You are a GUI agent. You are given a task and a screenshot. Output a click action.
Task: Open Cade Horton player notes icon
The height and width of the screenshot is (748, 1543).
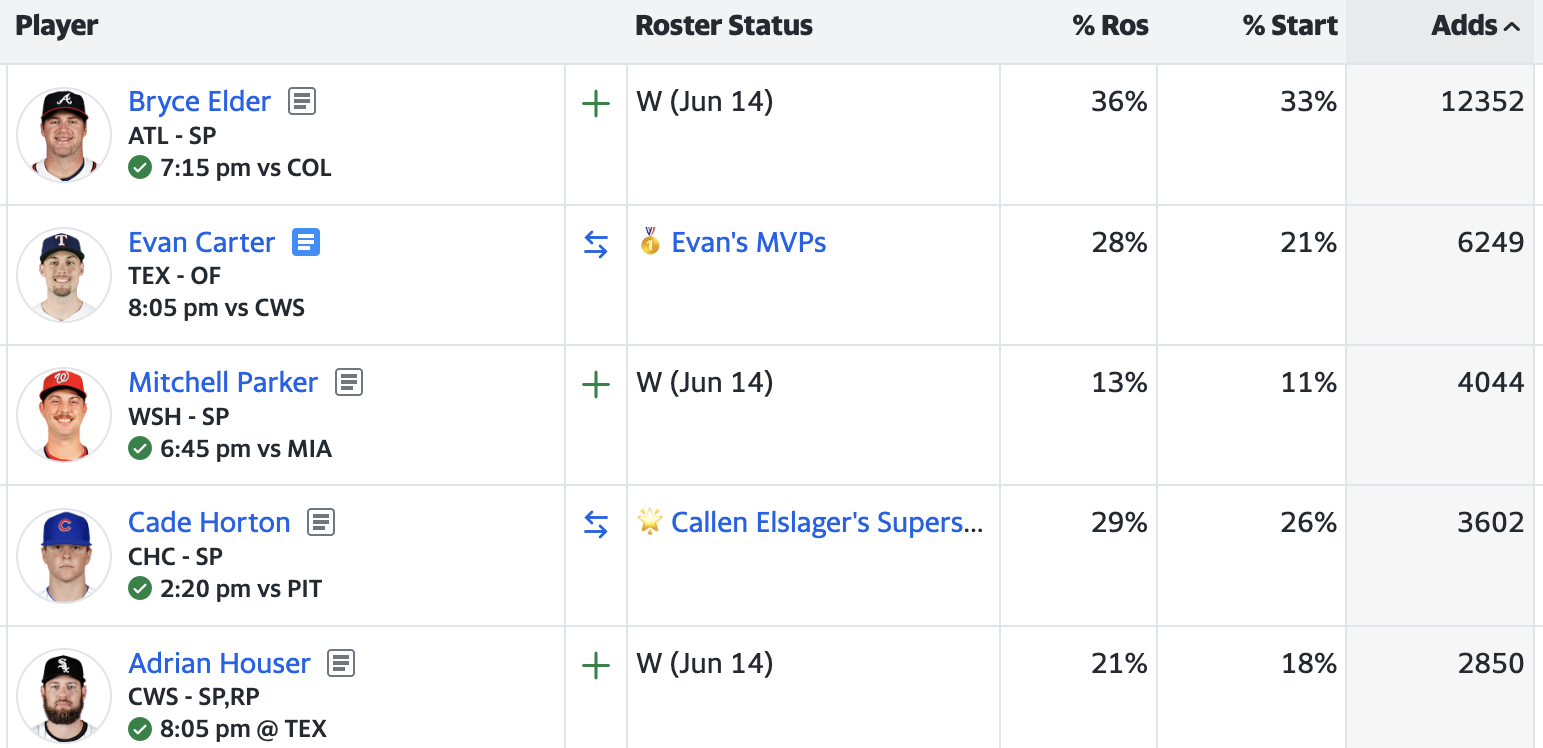[x=321, y=522]
